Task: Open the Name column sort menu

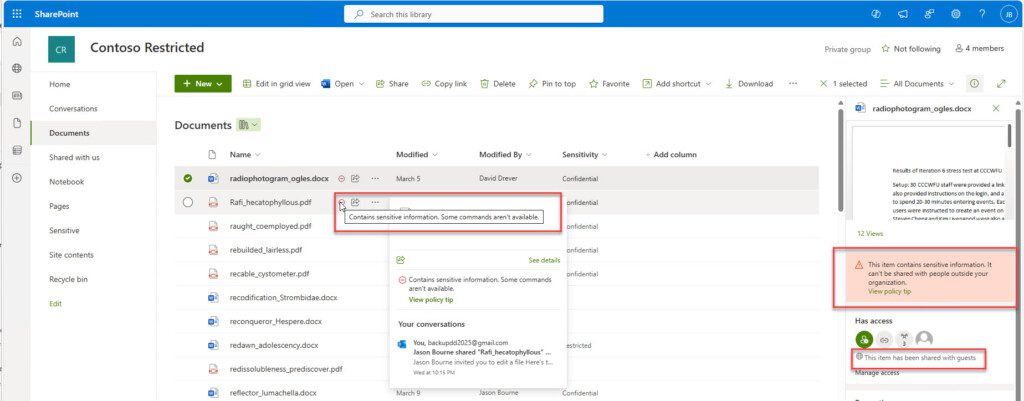Action: coord(245,155)
